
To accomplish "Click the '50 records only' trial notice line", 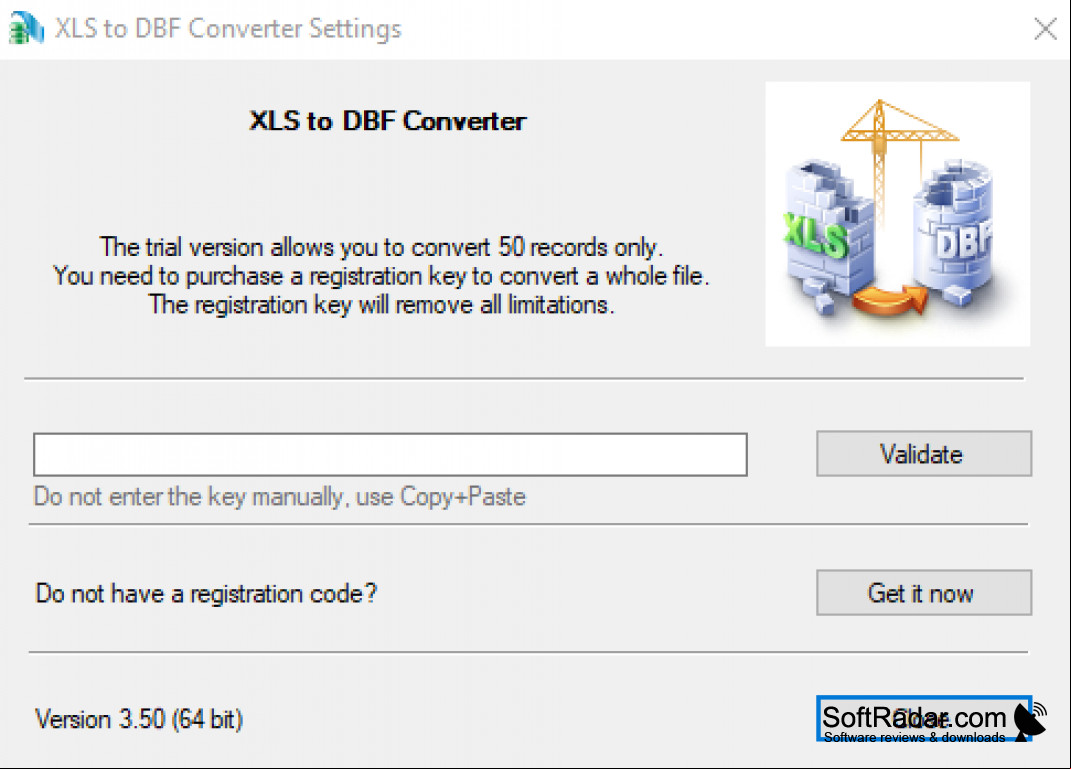I will click(381, 247).
